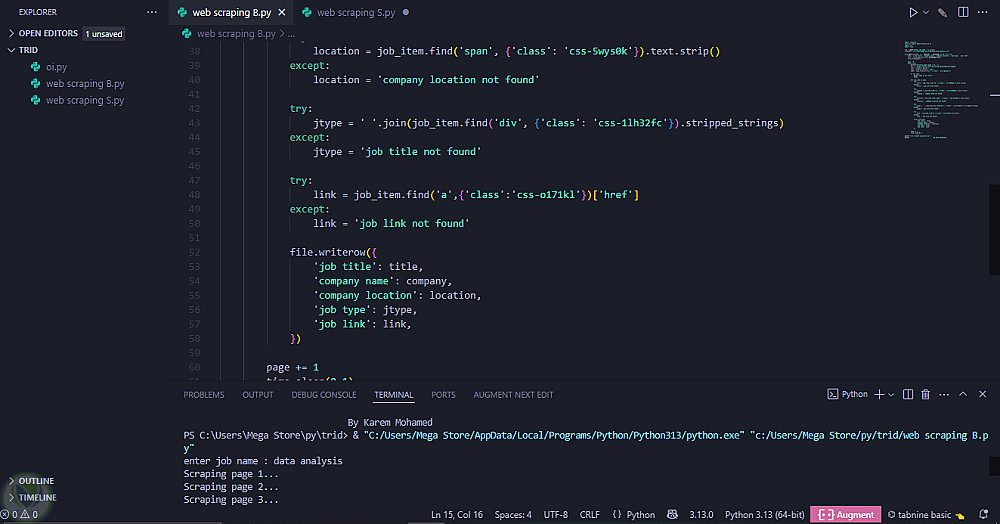1000x524 pixels.
Task: Open the run options dropdown arrow
Action: pos(926,12)
